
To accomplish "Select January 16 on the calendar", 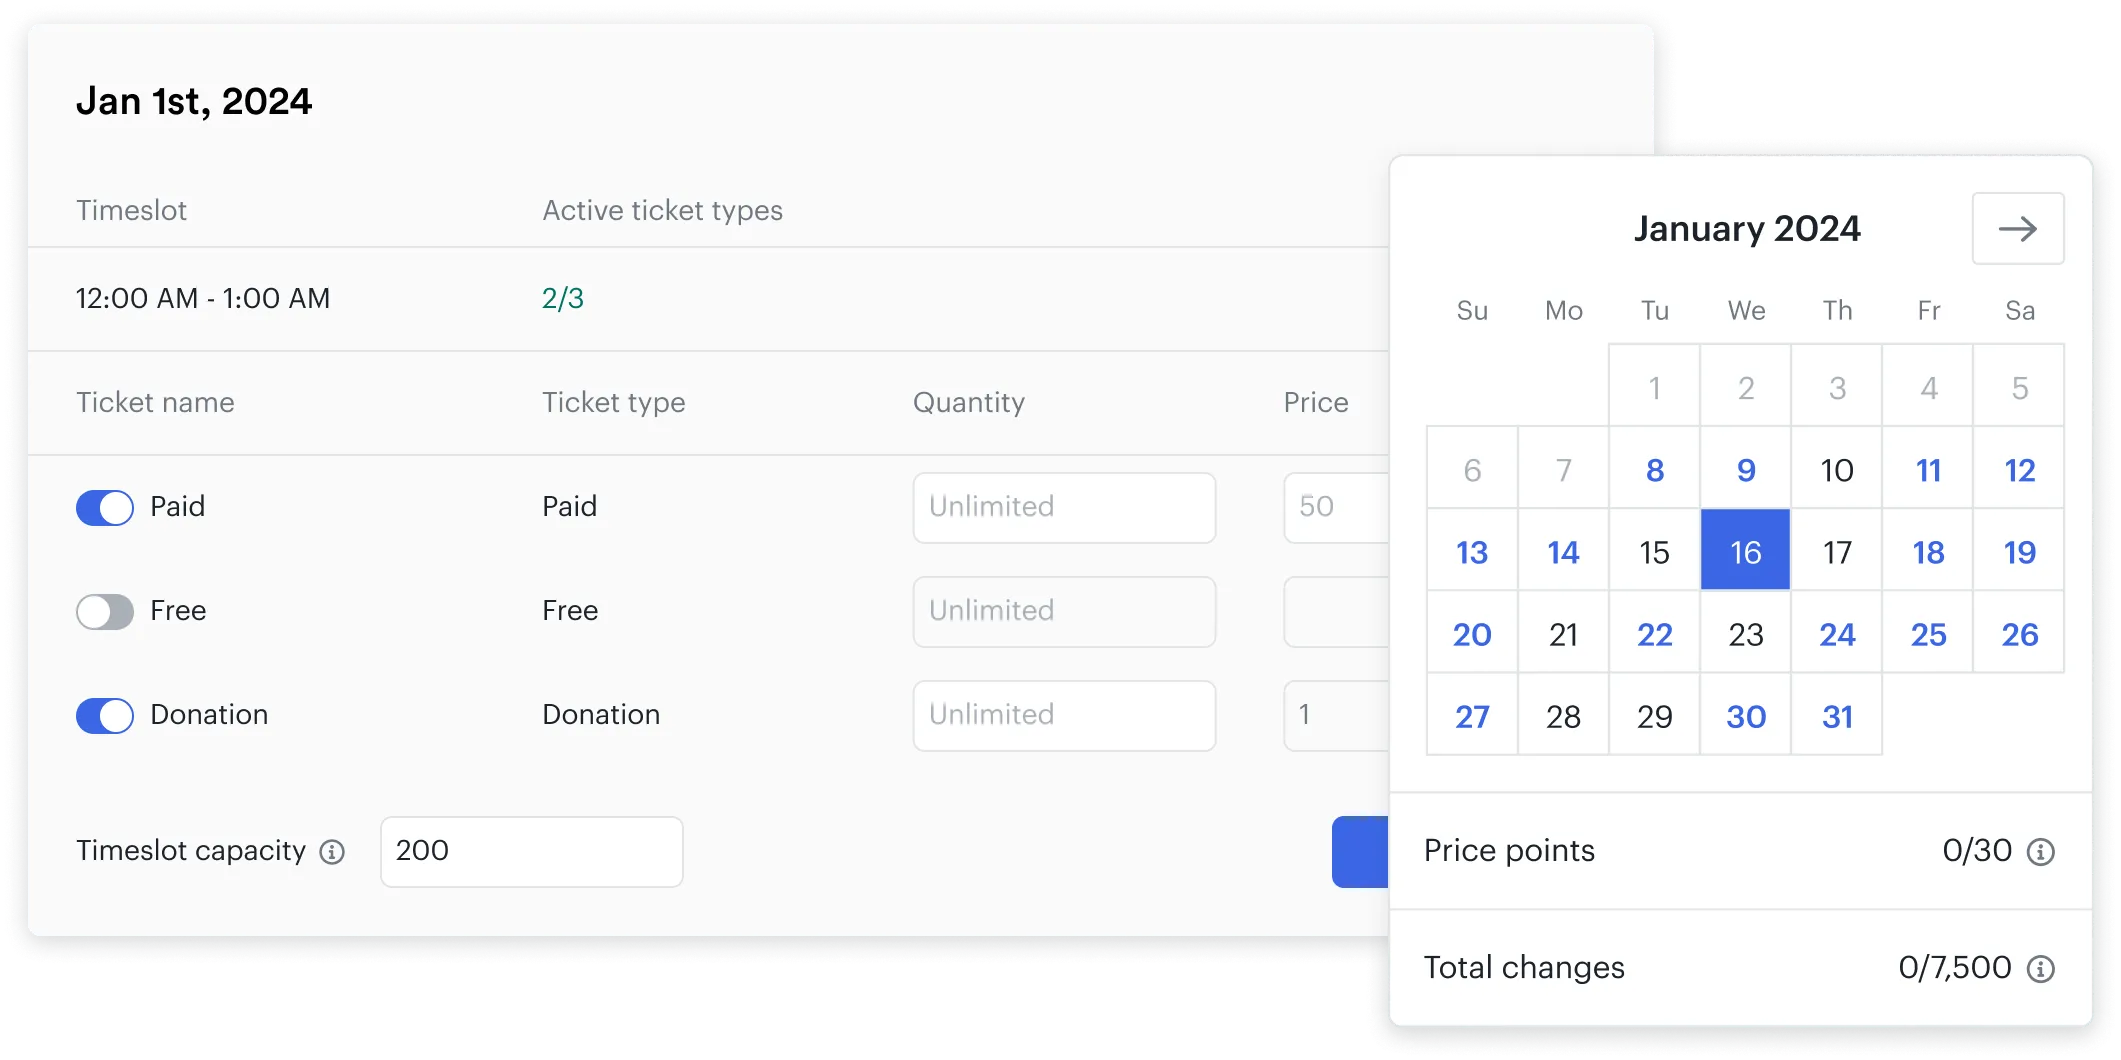I will pyautogui.click(x=1745, y=550).
